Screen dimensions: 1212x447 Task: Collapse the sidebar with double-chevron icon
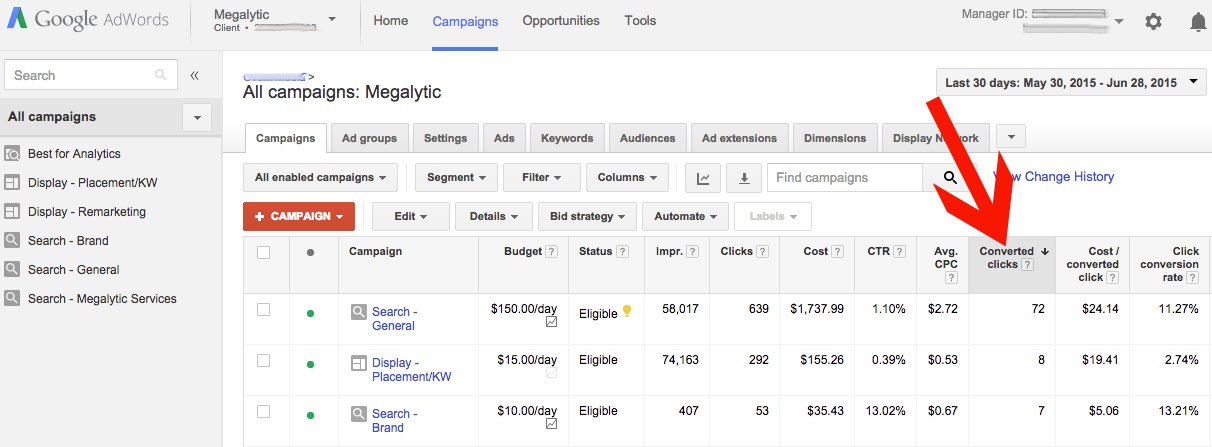194,75
